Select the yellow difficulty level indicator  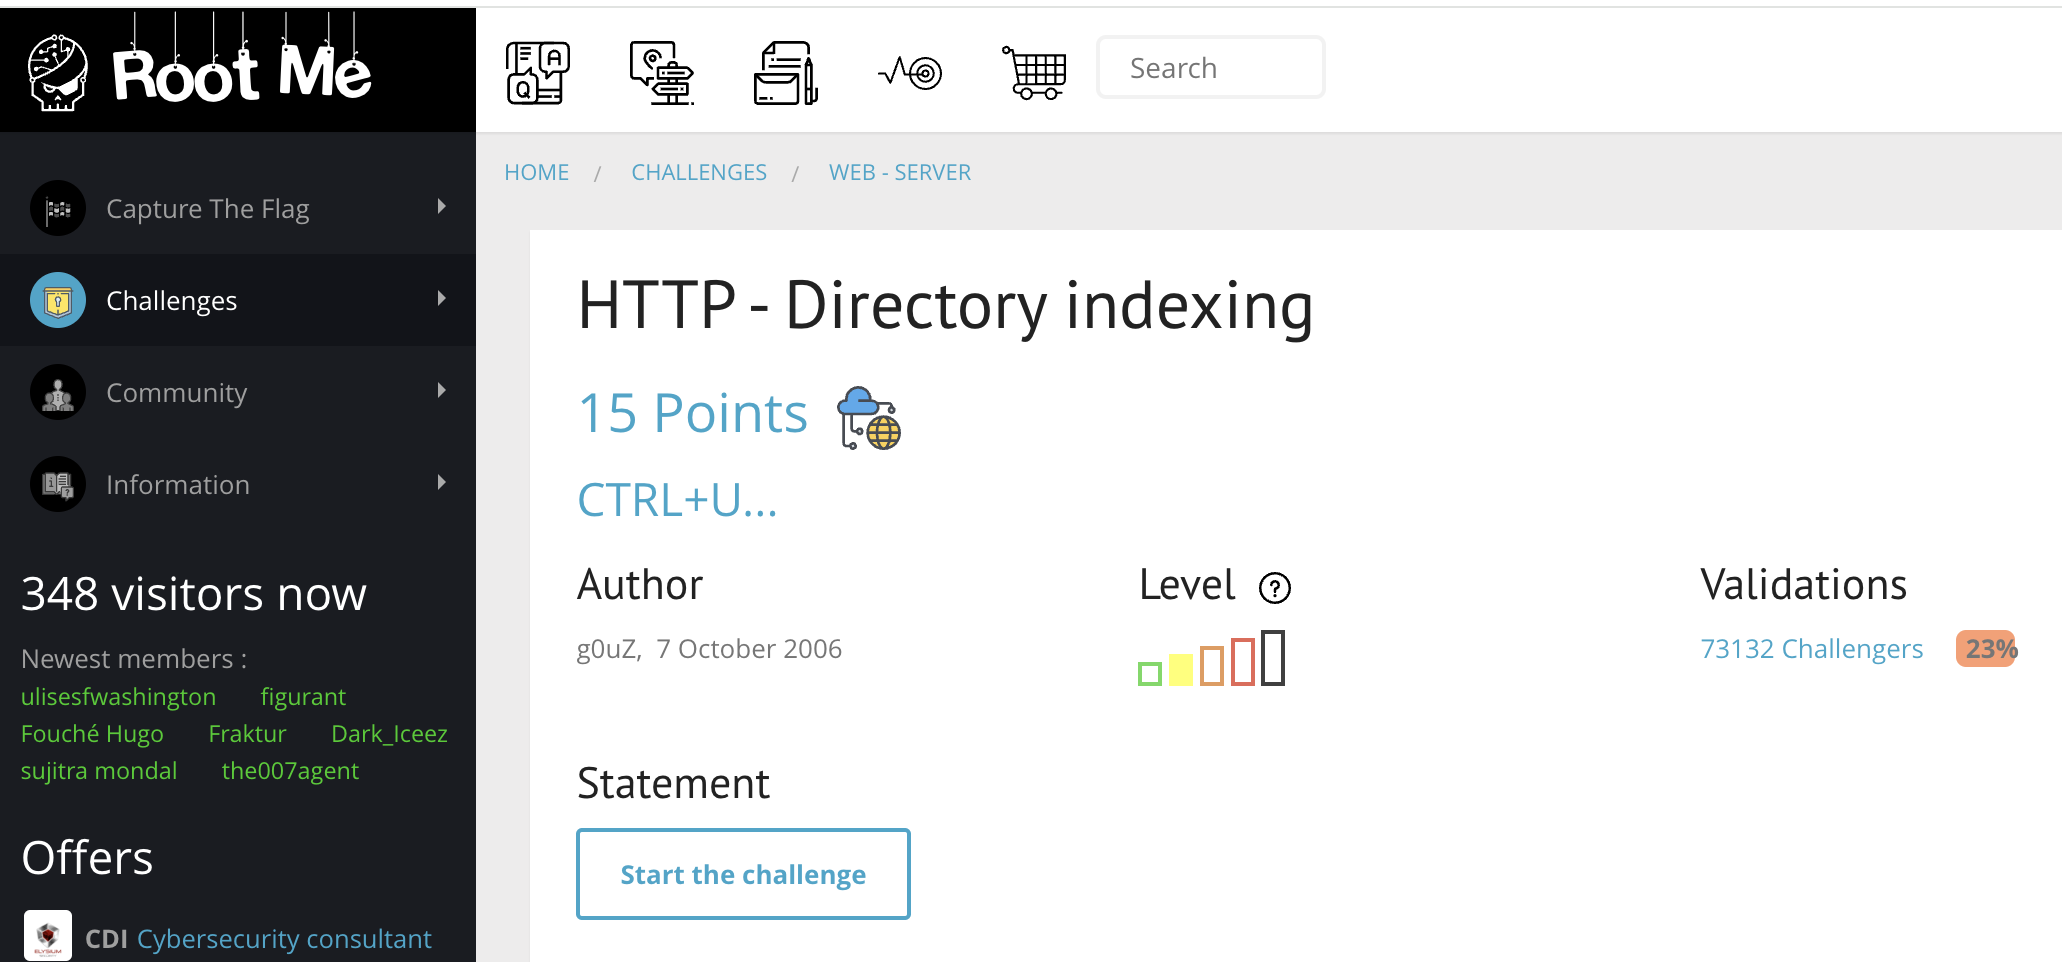(x=1181, y=666)
